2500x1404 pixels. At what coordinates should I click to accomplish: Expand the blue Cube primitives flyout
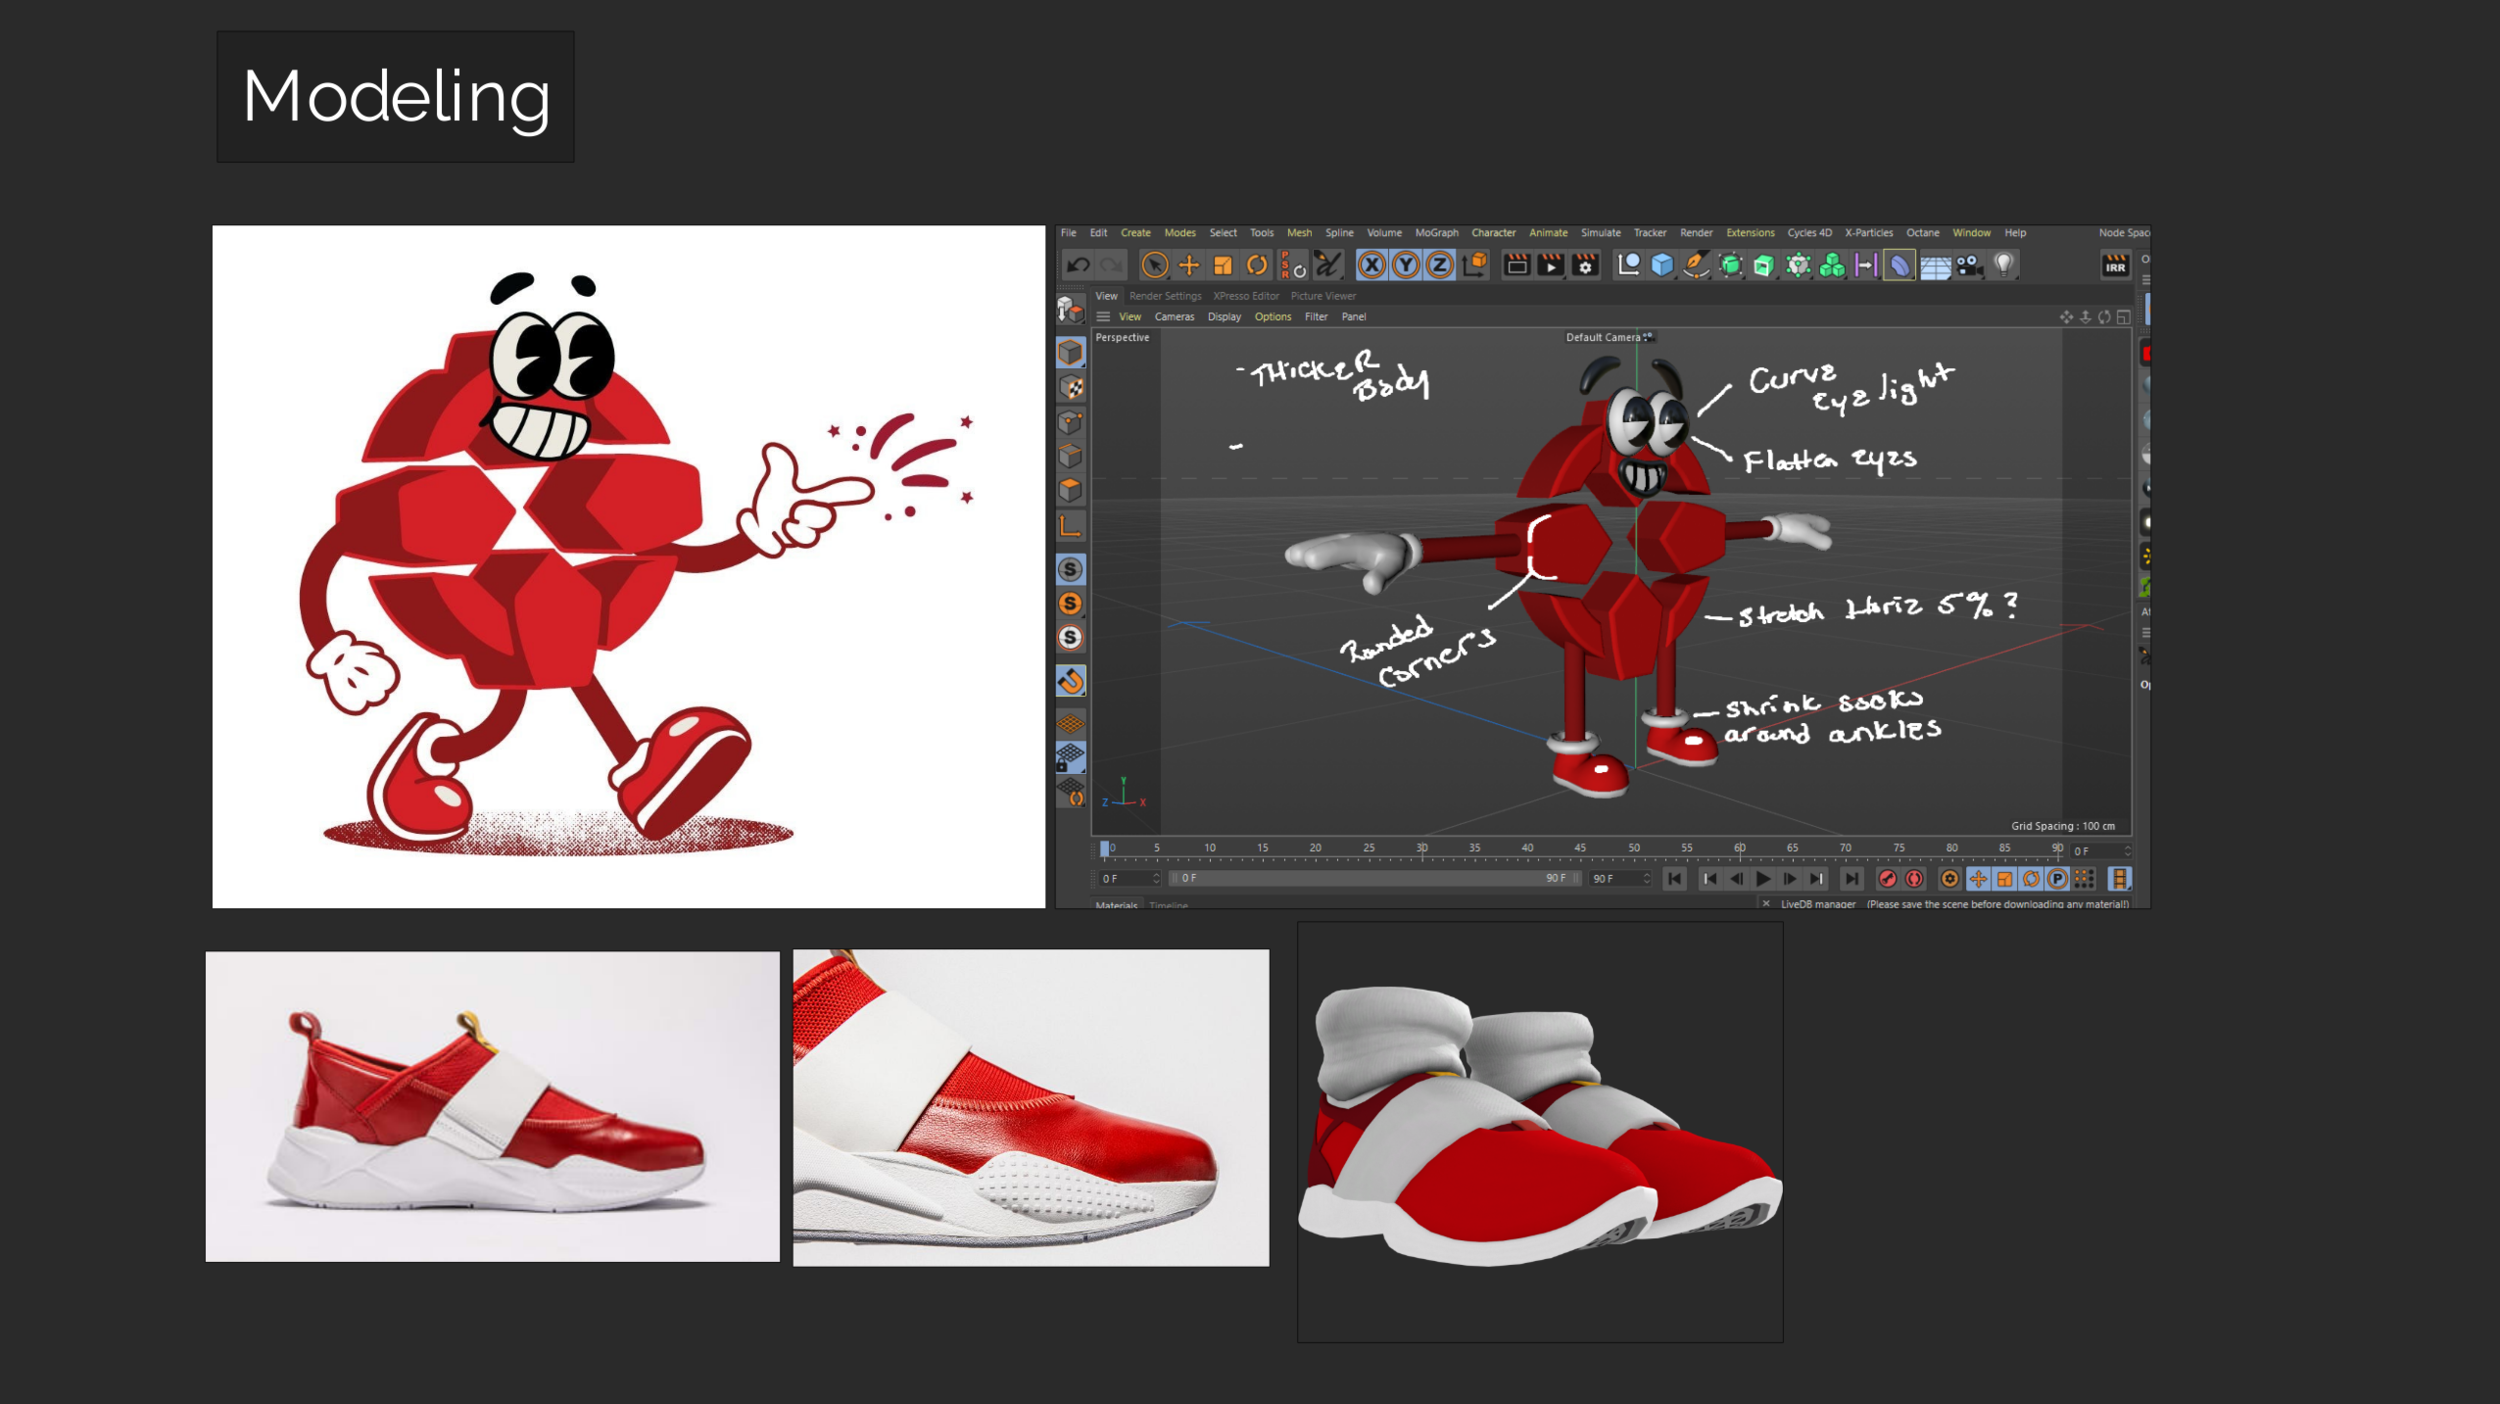click(1662, 265)
